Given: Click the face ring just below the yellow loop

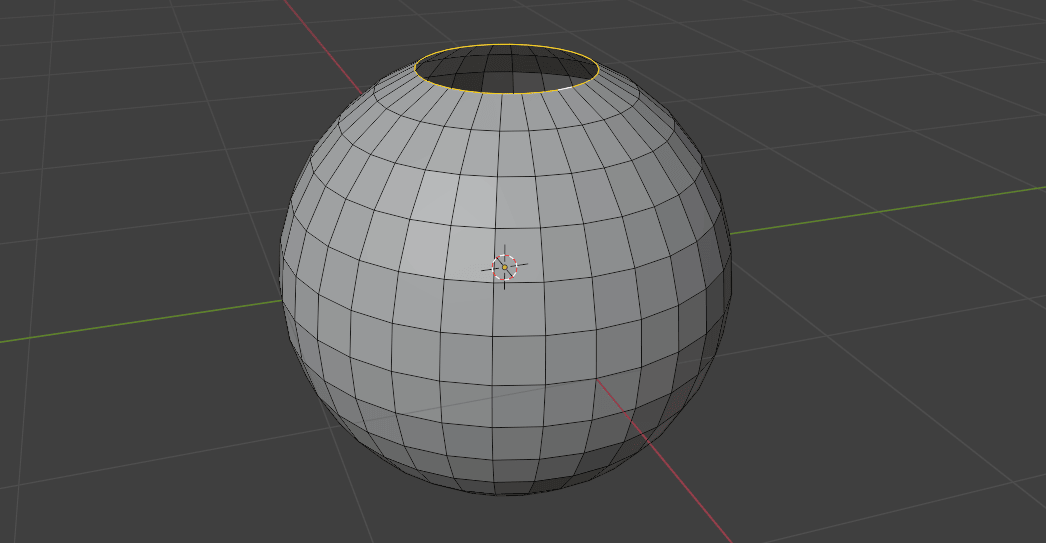Looking at the screenshot, I should tap(506, 104).
